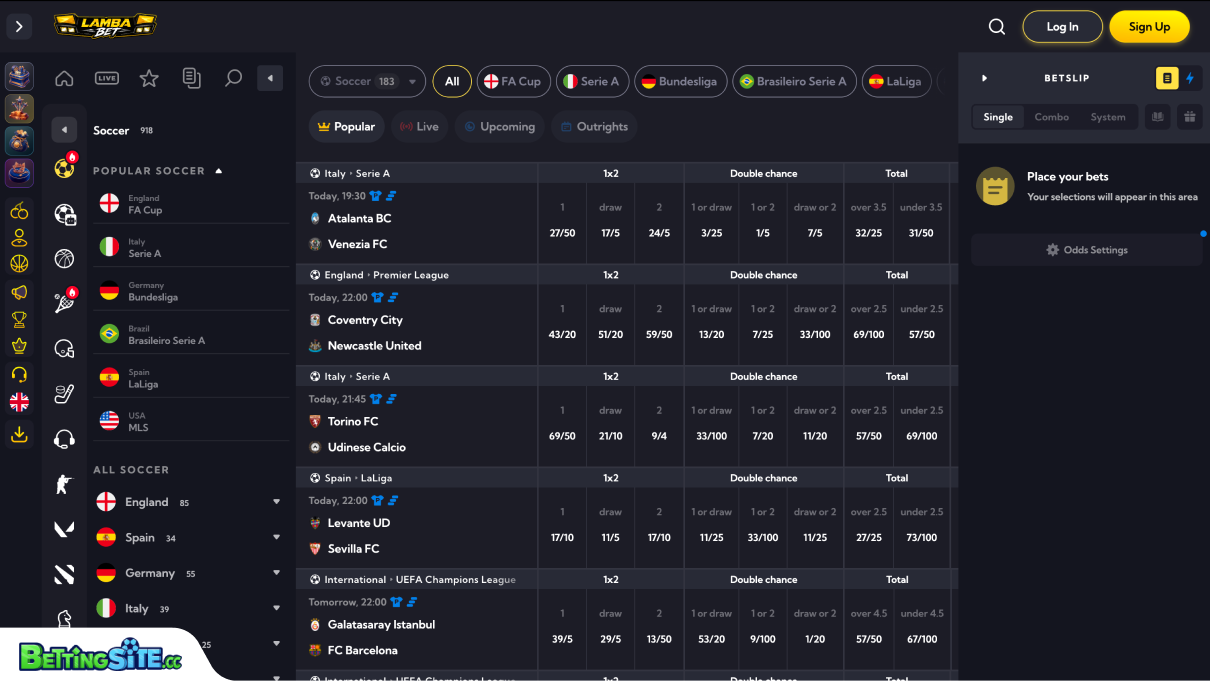The image size is (1210, 681).
Task: Open Odds Settings
Action: point(1087,250)
